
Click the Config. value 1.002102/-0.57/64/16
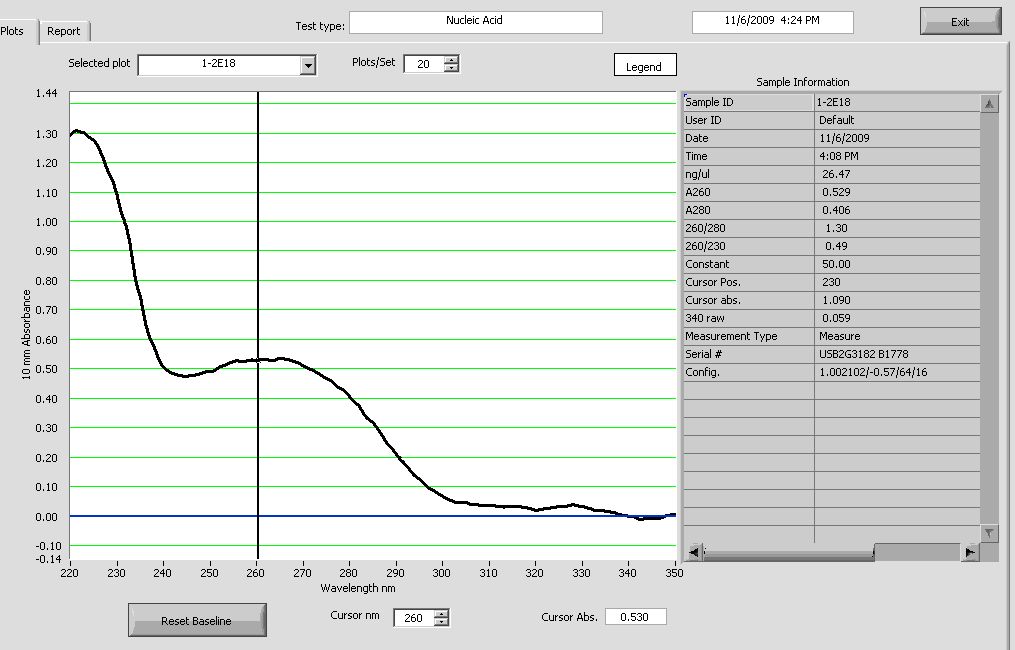coord(897,372)
